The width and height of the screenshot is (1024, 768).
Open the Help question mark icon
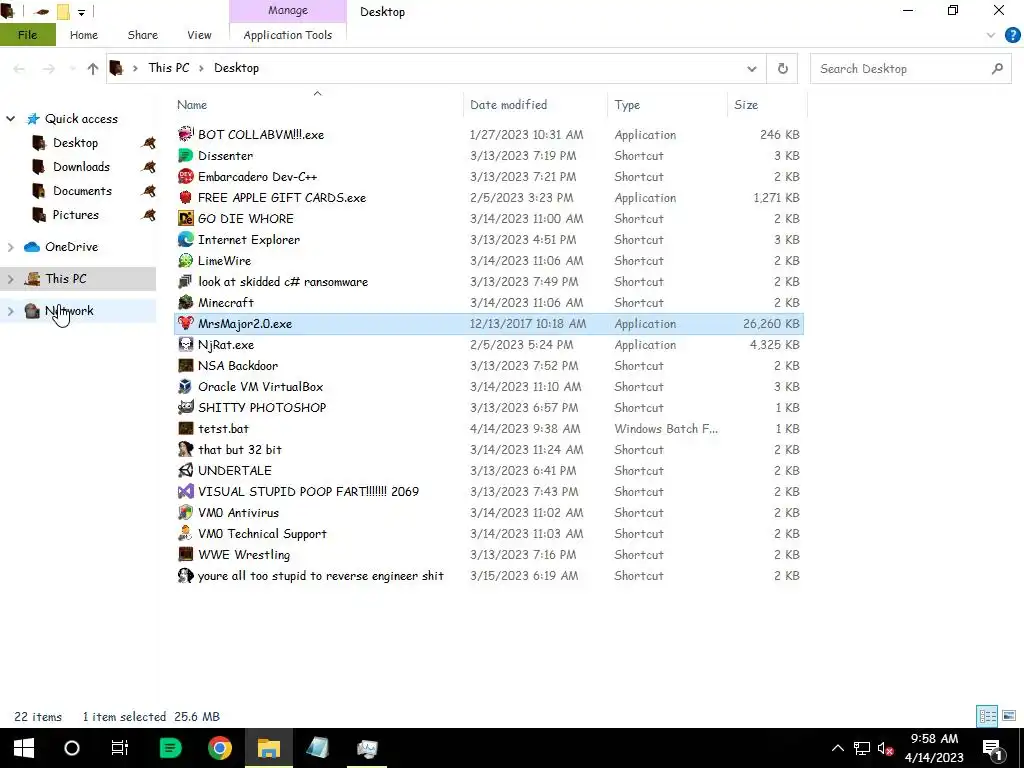pos(1012,35)
